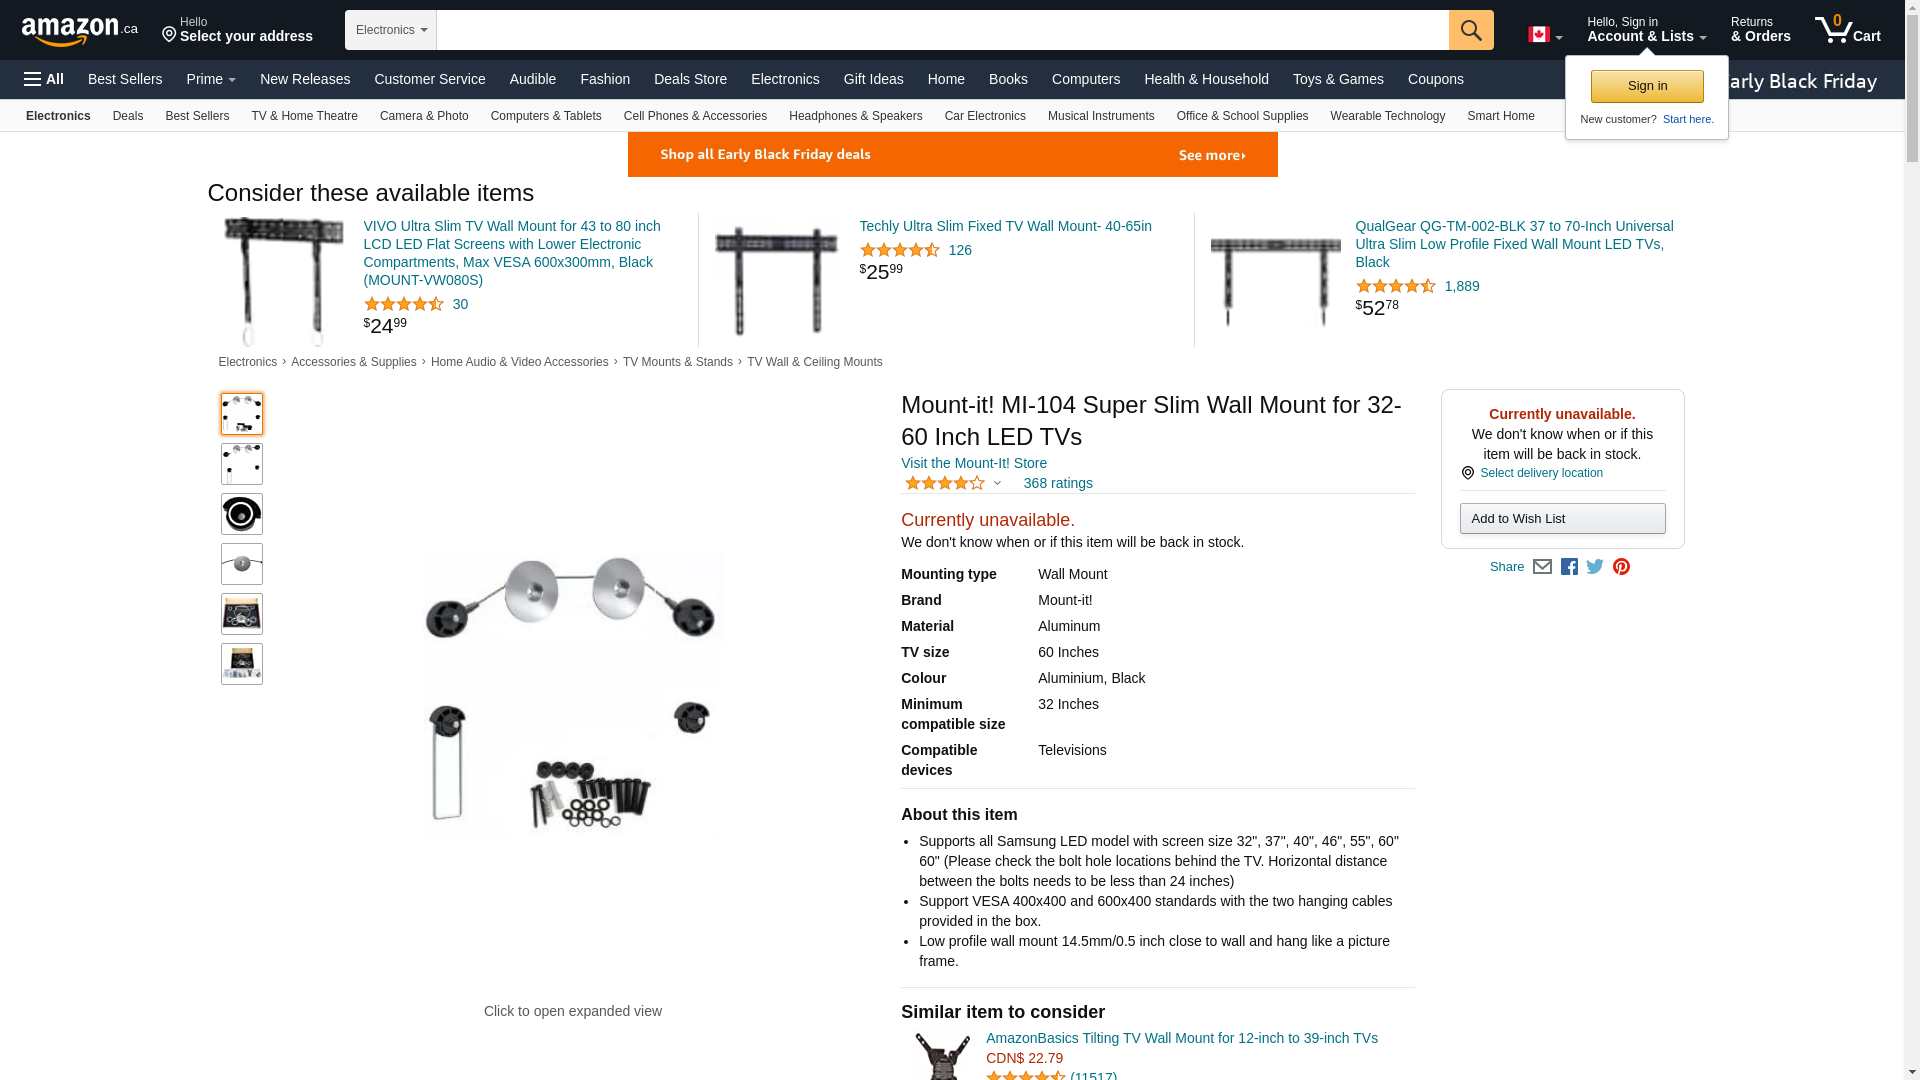Open the All hamburger menu

(44, 79)
